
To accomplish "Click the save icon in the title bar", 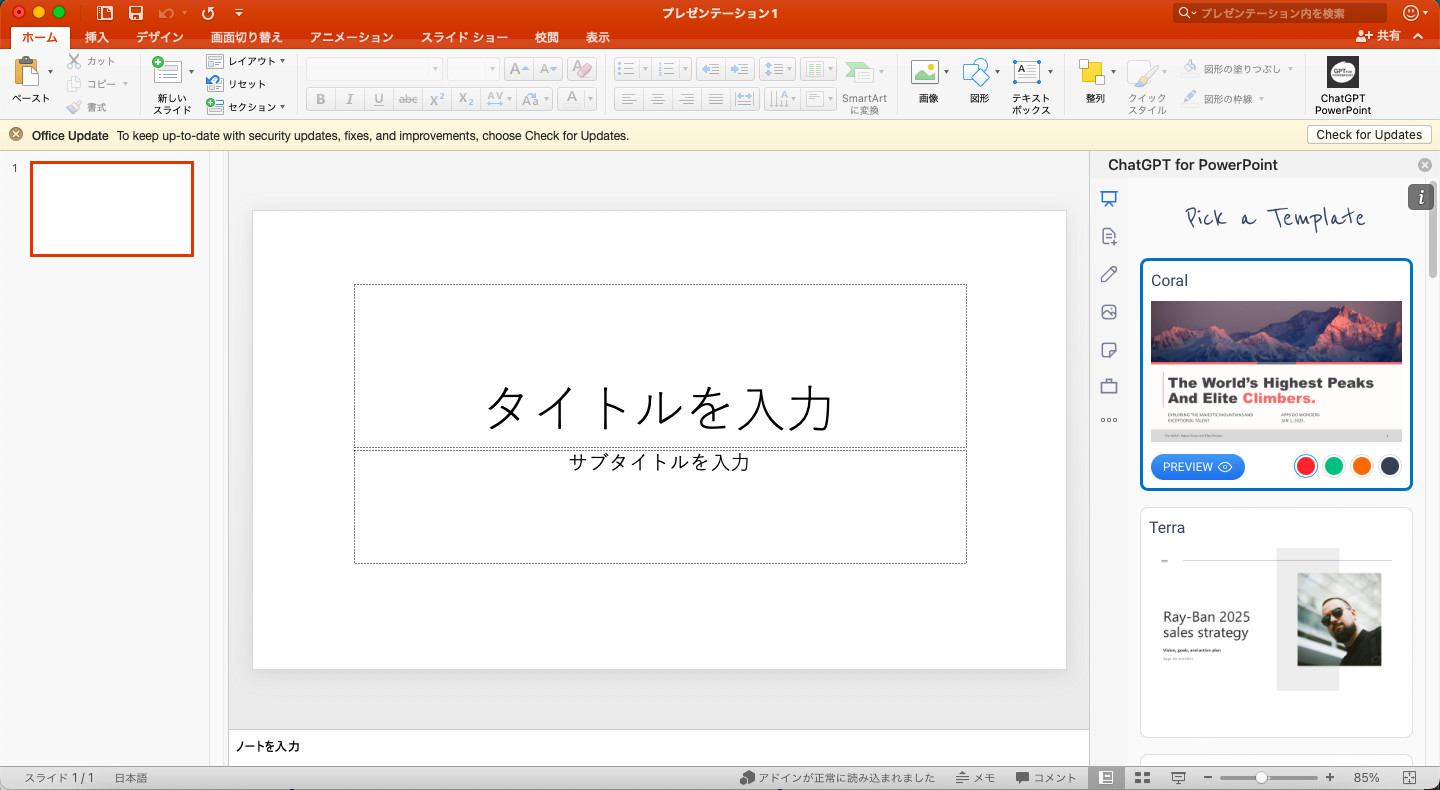I will point(136,13).
